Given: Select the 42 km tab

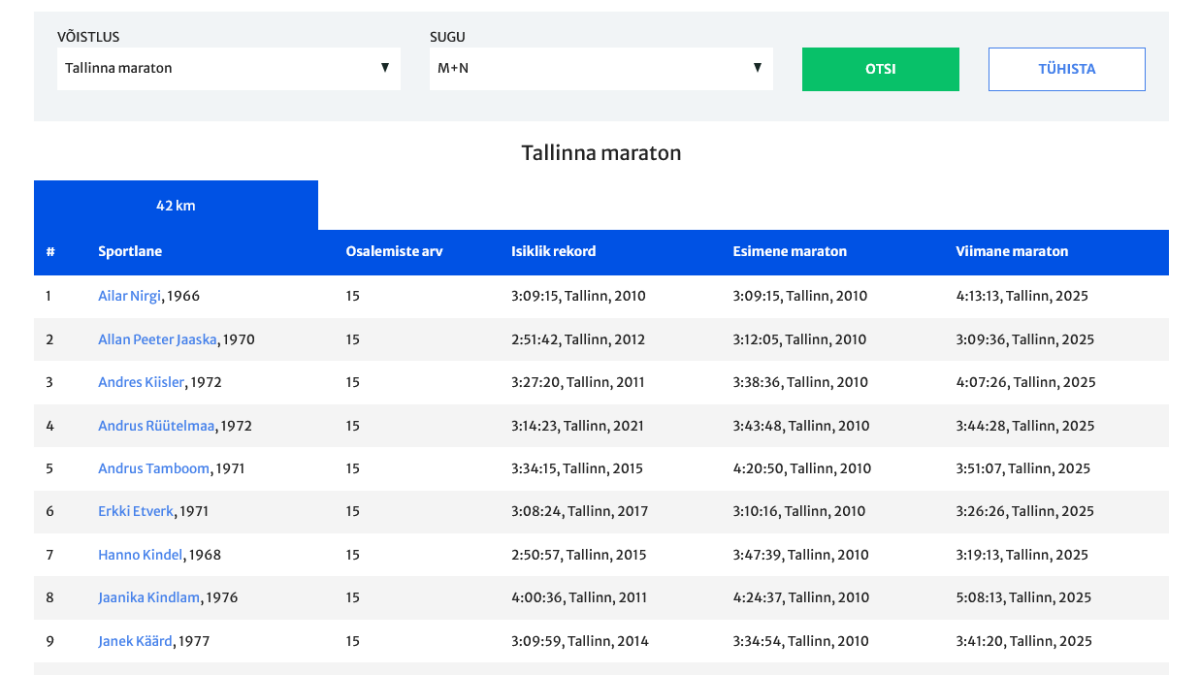Looking at the screenshot, I should click(176, 206).
